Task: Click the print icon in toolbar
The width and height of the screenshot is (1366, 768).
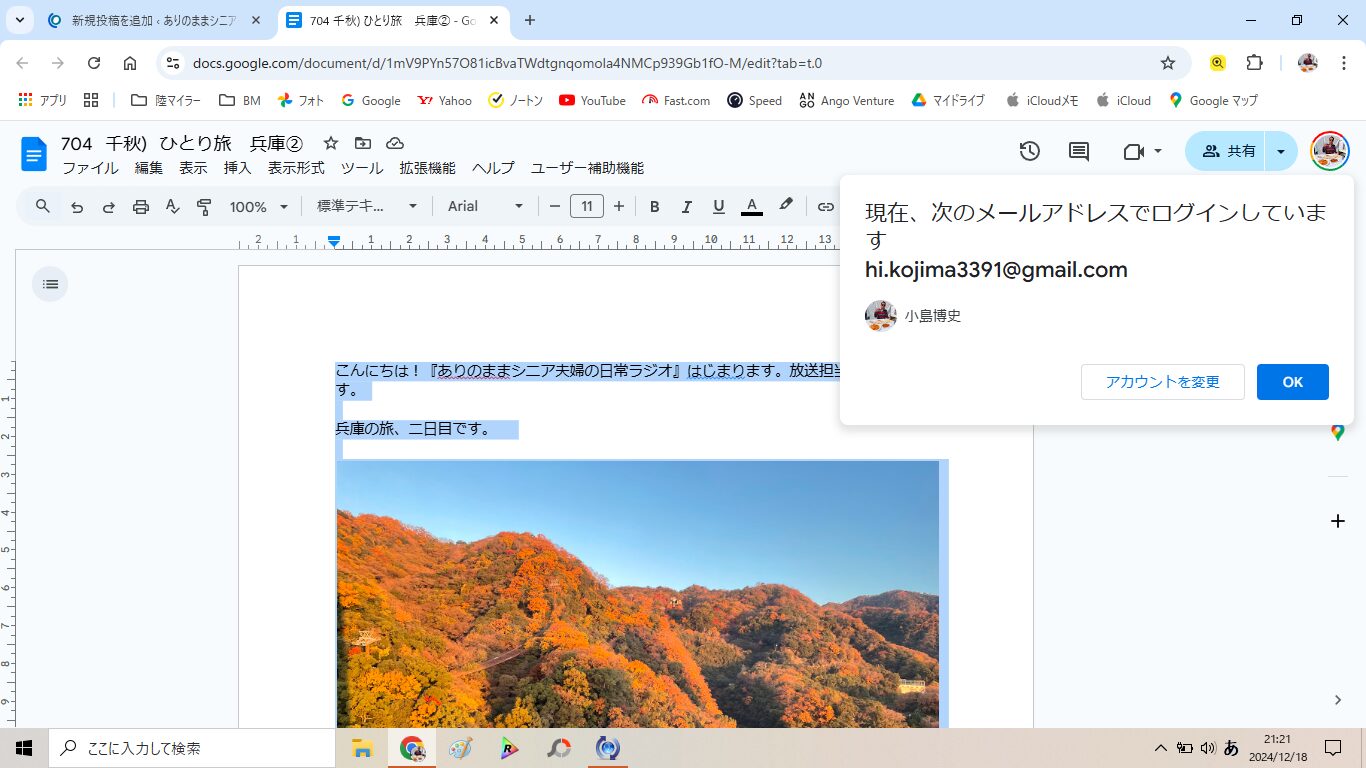Action: [x=141, y=207]
